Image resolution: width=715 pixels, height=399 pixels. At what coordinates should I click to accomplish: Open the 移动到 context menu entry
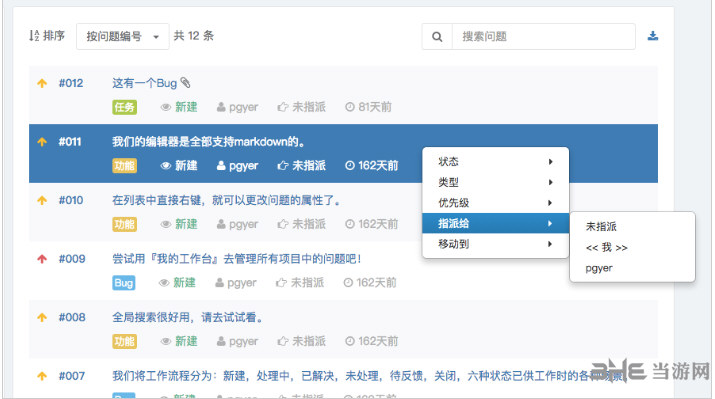[x=496, y=244]
